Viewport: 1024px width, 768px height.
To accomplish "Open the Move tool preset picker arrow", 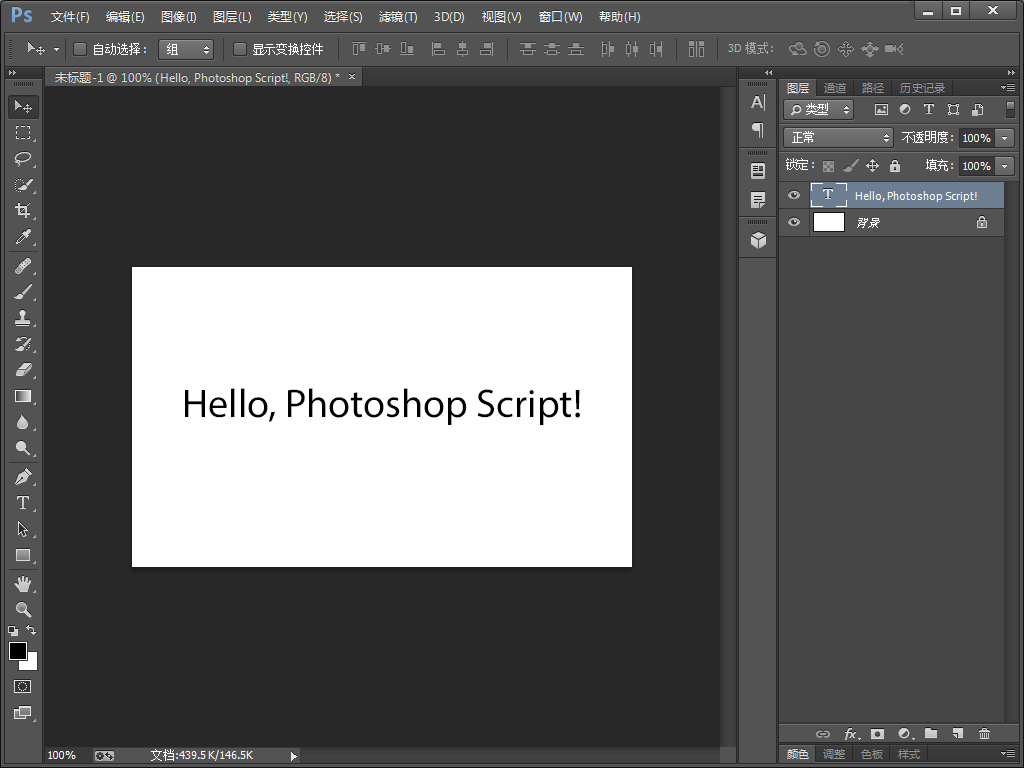I will point(56,49).
